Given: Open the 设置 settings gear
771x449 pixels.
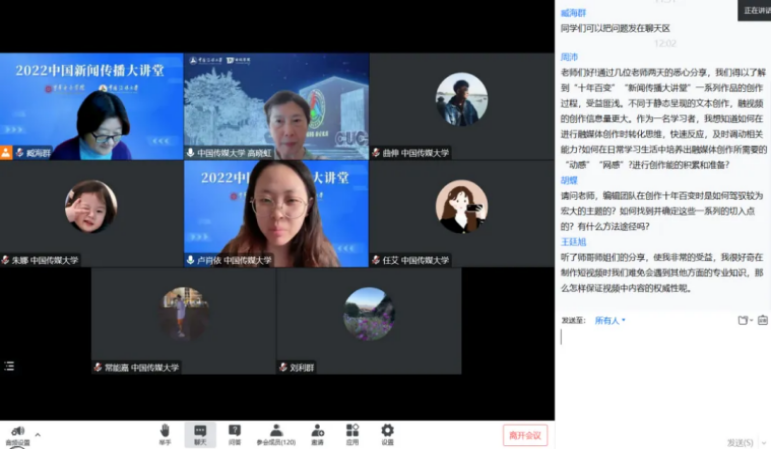Looking at the screenshot, I should 387,432.
